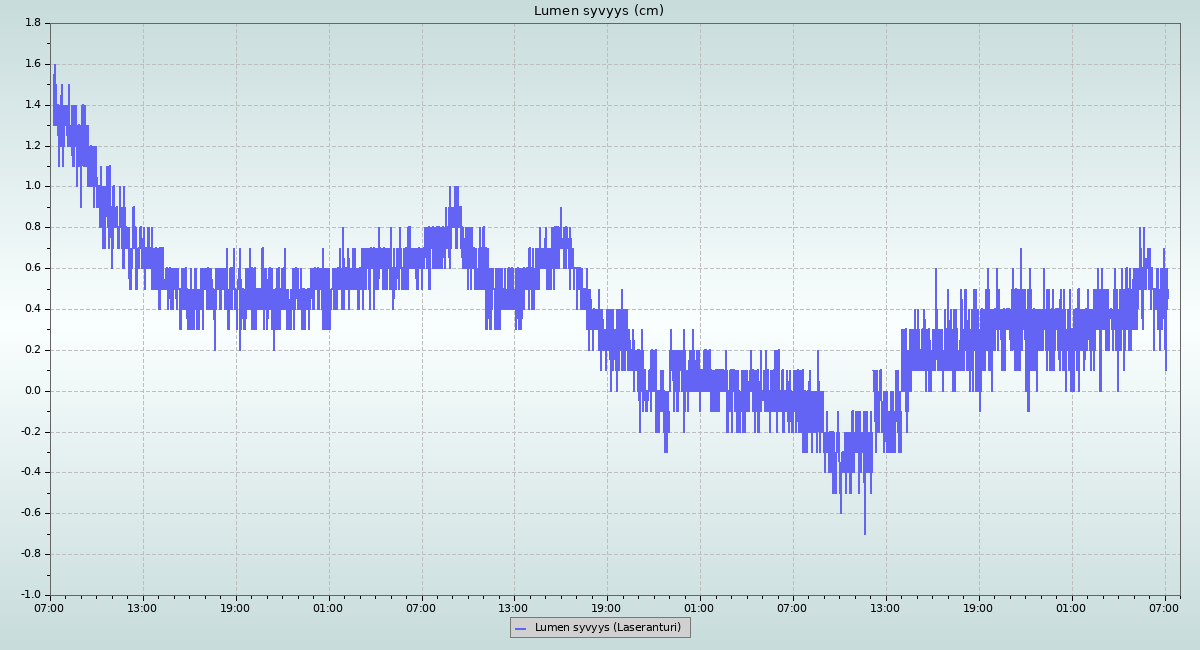Click the rightmost 13:00 x-axis label
This screenshot has width=1200, height=650.
[885, 608]
